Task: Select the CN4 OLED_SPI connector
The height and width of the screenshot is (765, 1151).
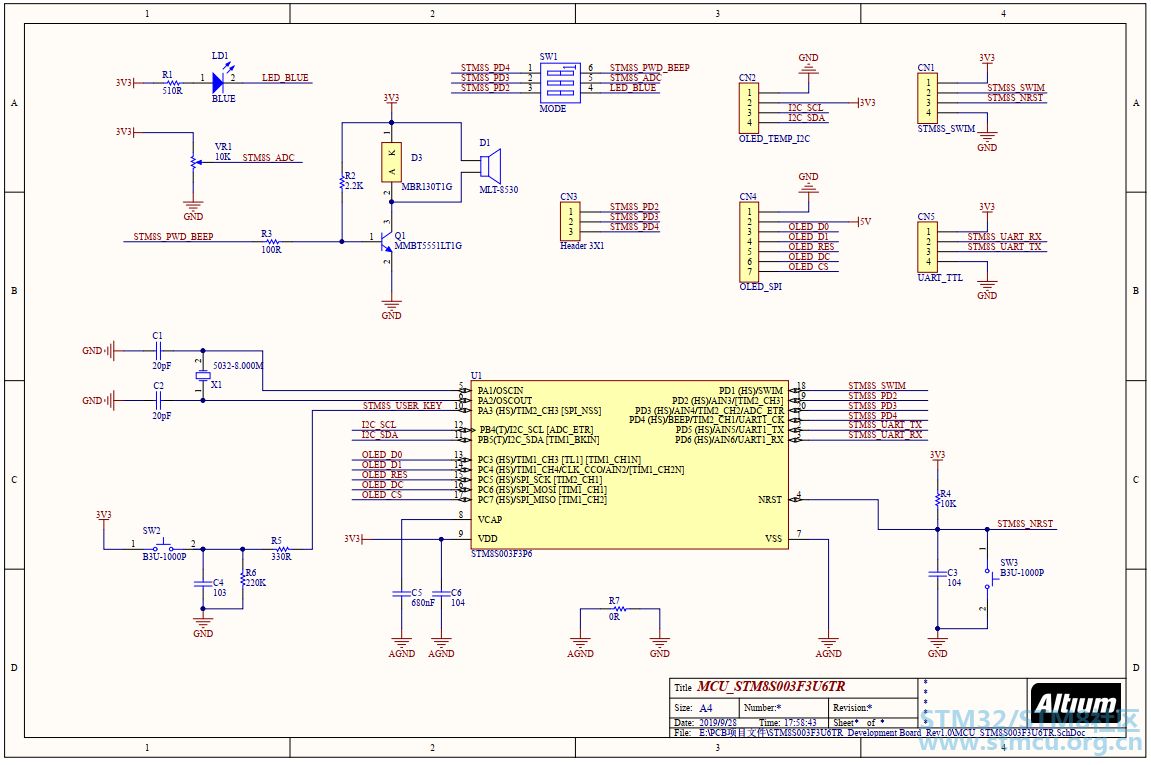Action: (749, 242)
